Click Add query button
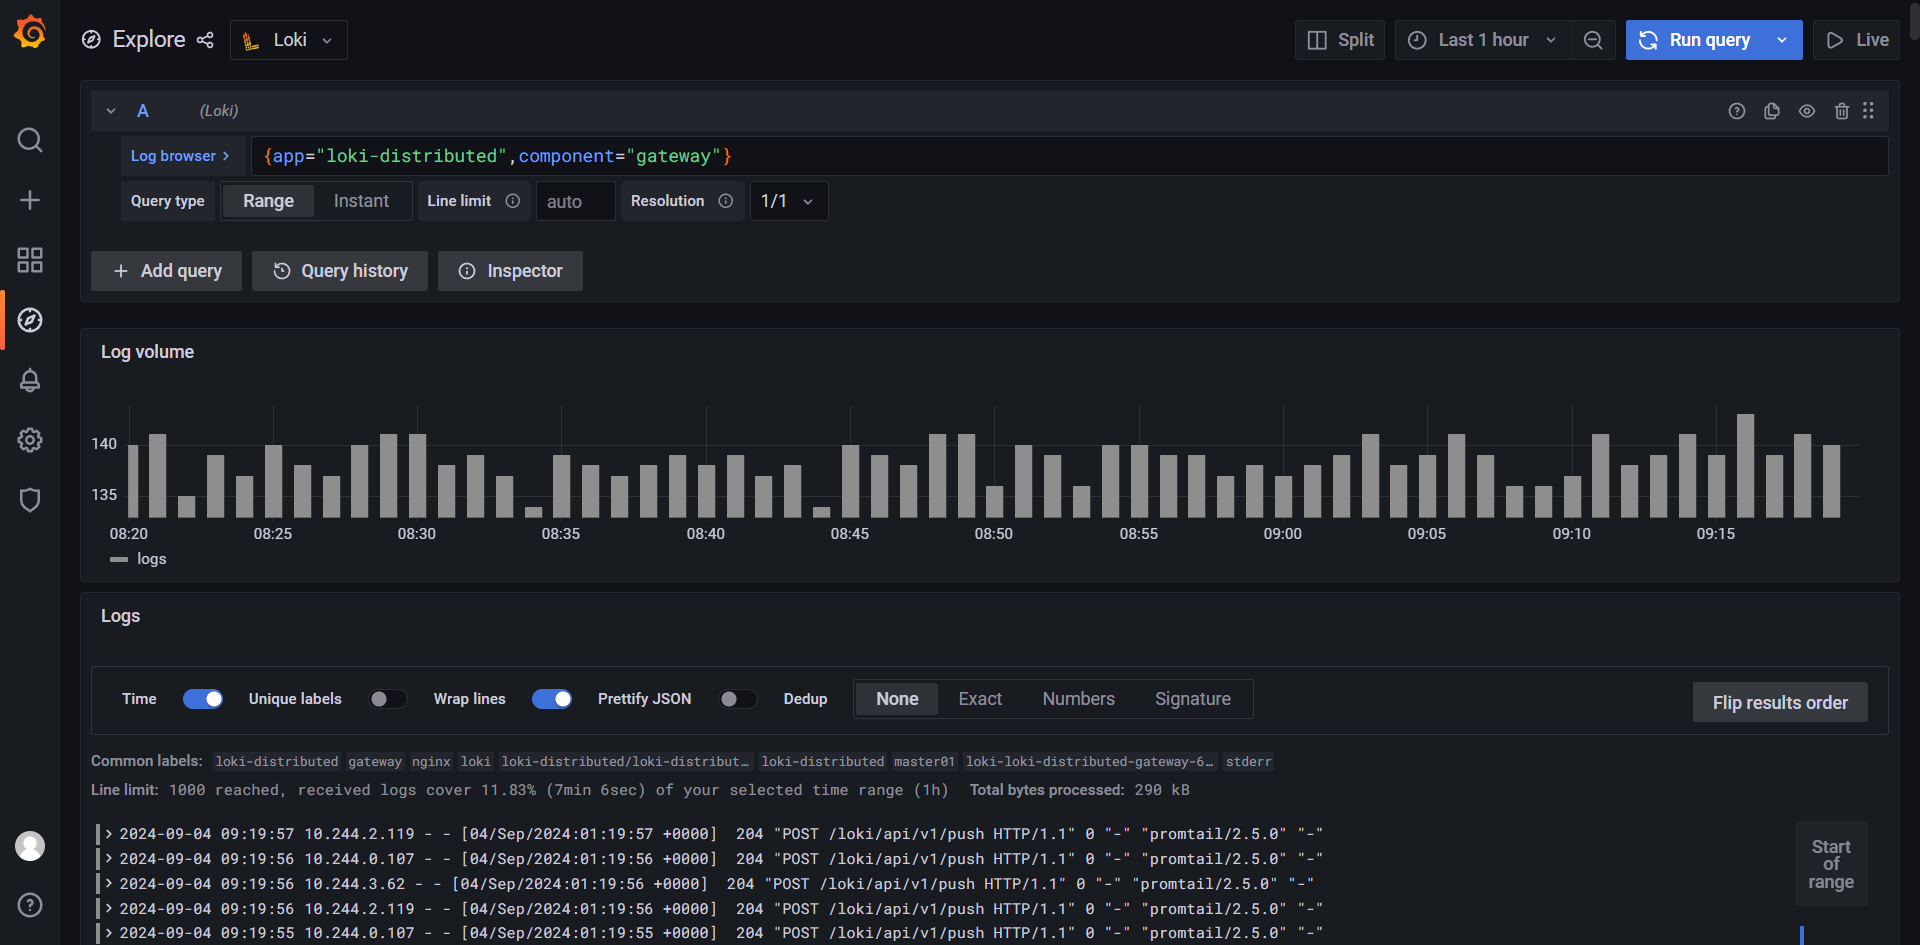The width and height of the screenshot is (1920, 945). click(x=166, y=271)
